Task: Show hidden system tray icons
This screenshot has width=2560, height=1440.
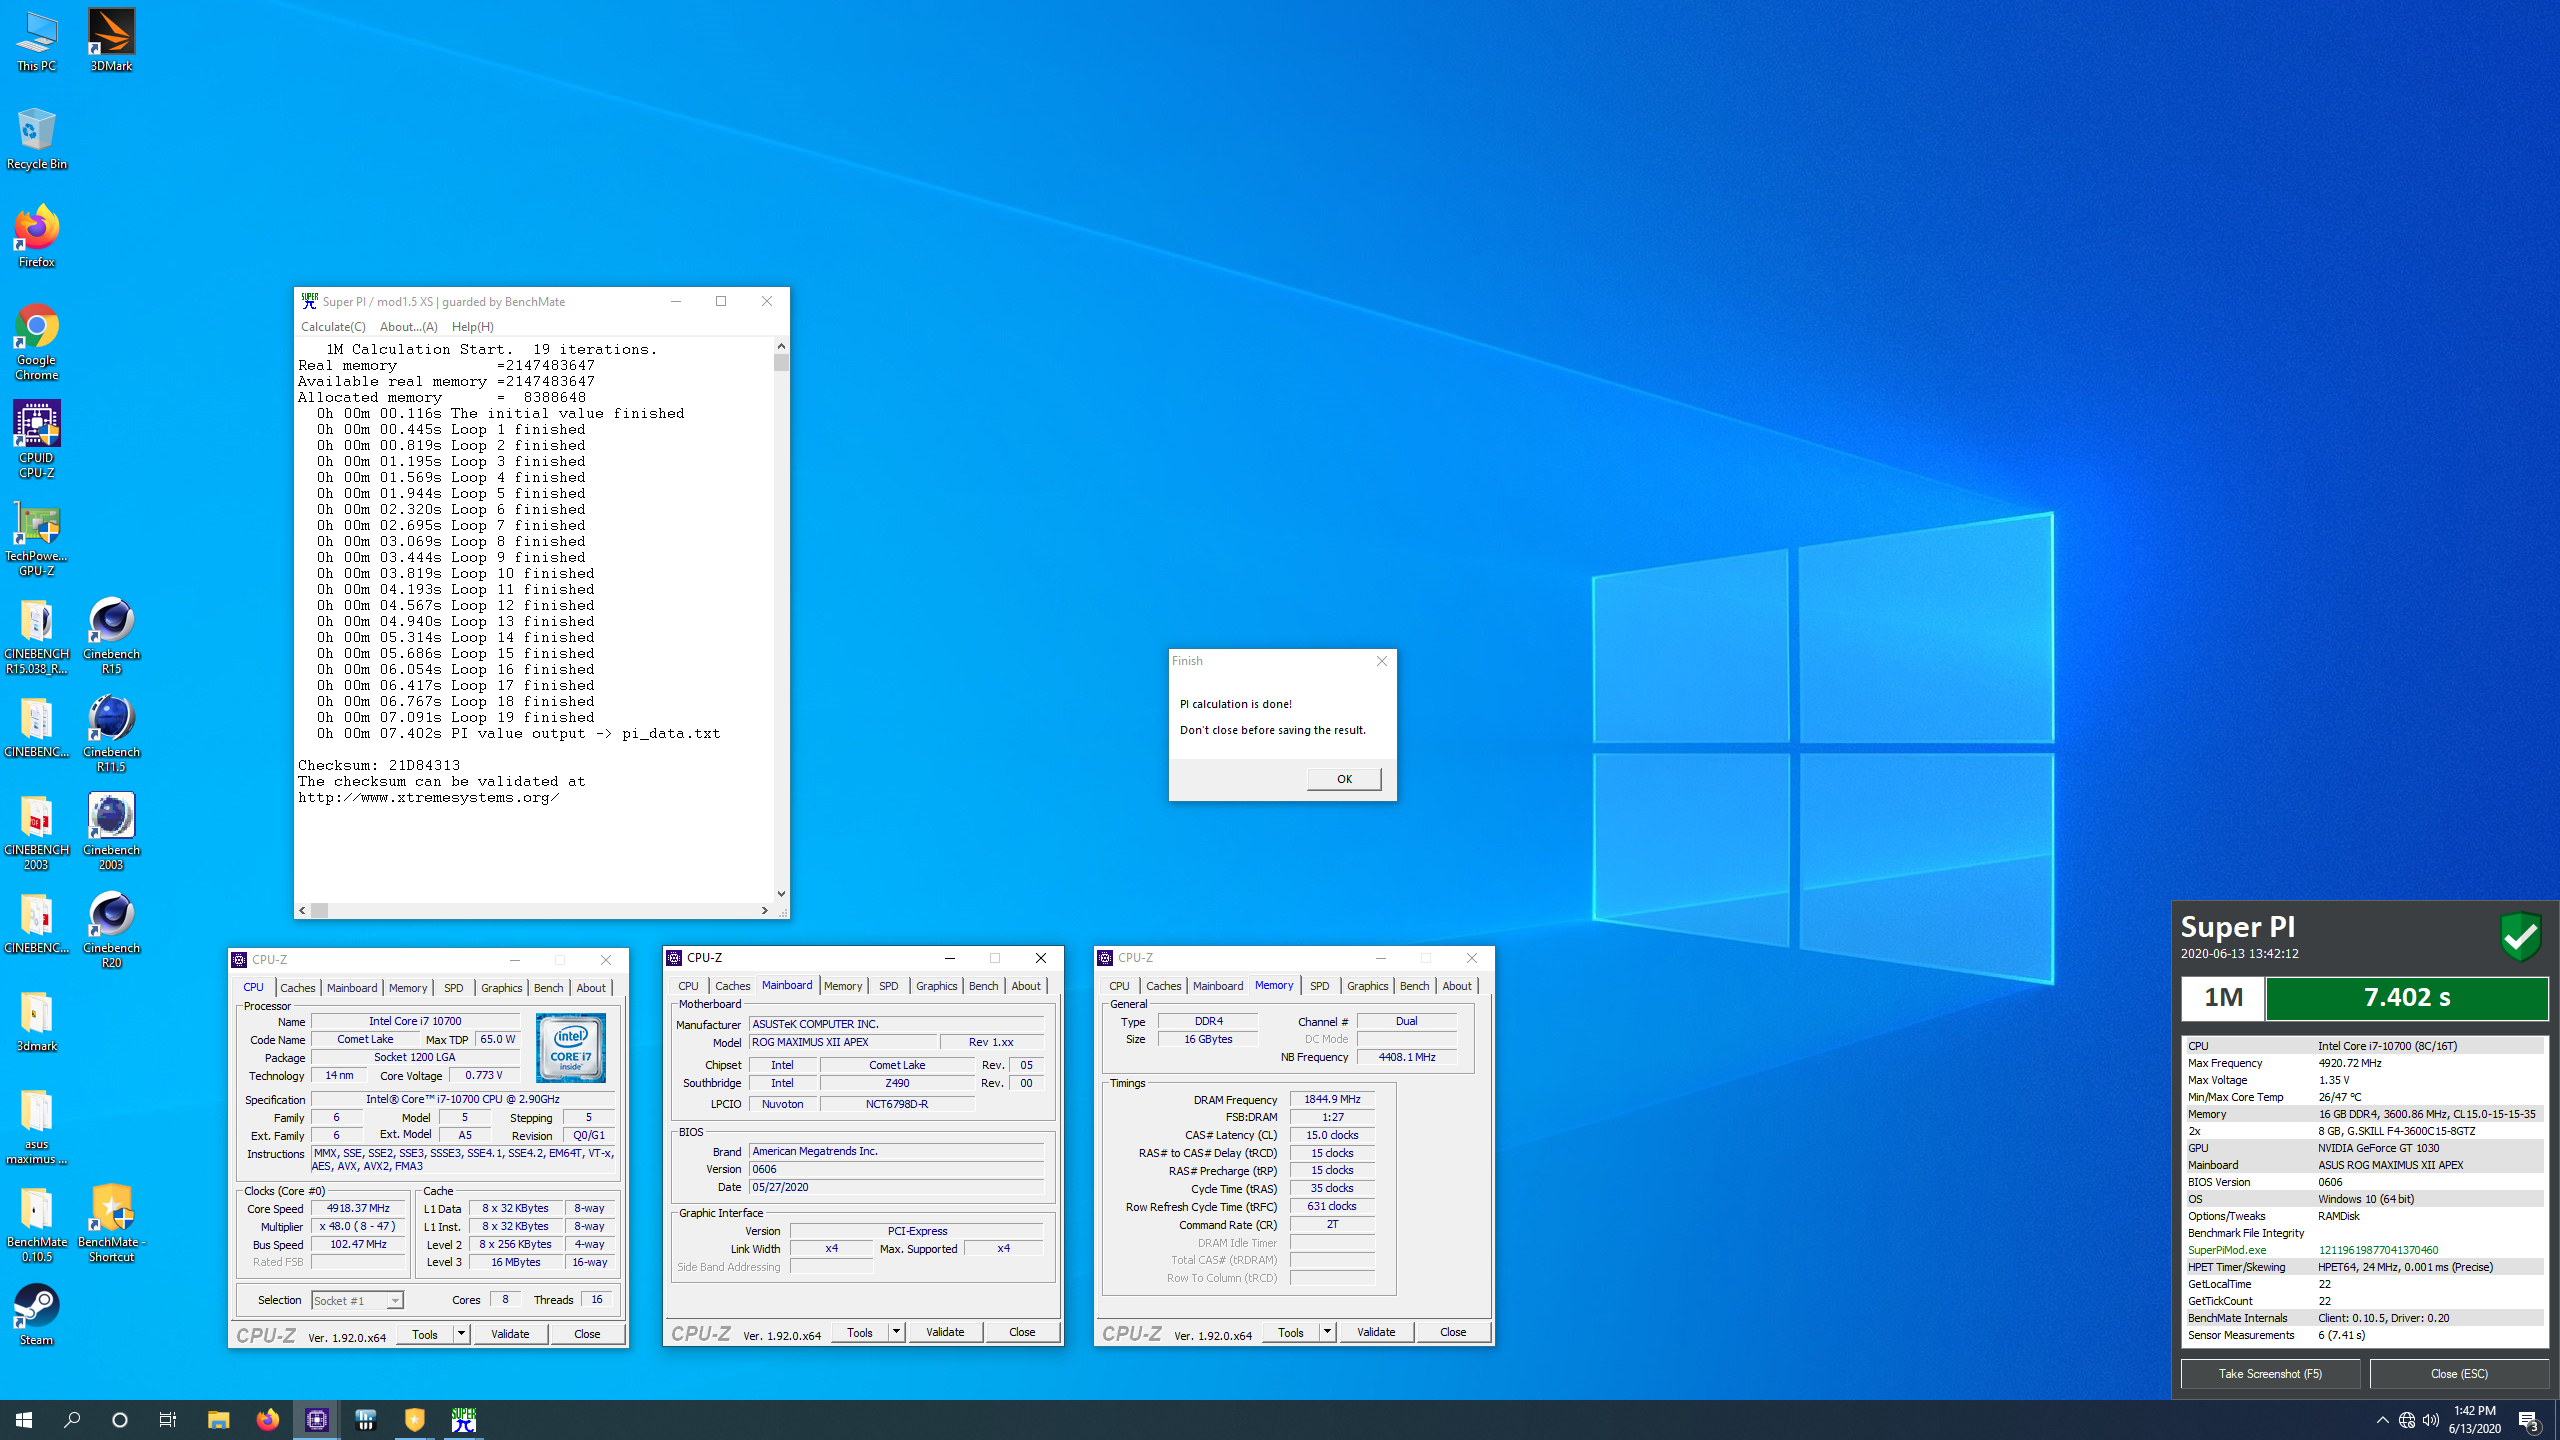Action: click(2383, 1420)
